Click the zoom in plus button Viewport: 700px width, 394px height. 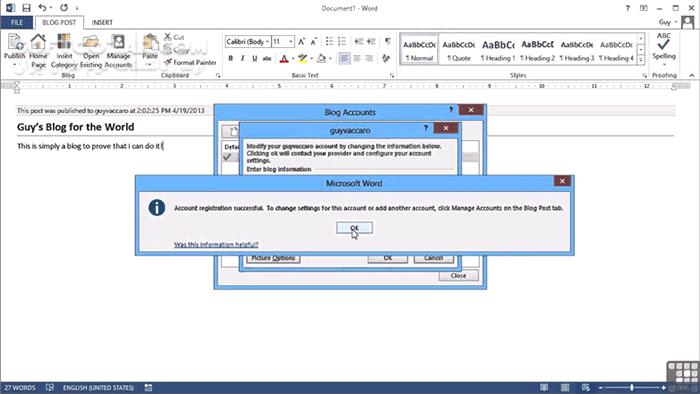tap(663, 387)
